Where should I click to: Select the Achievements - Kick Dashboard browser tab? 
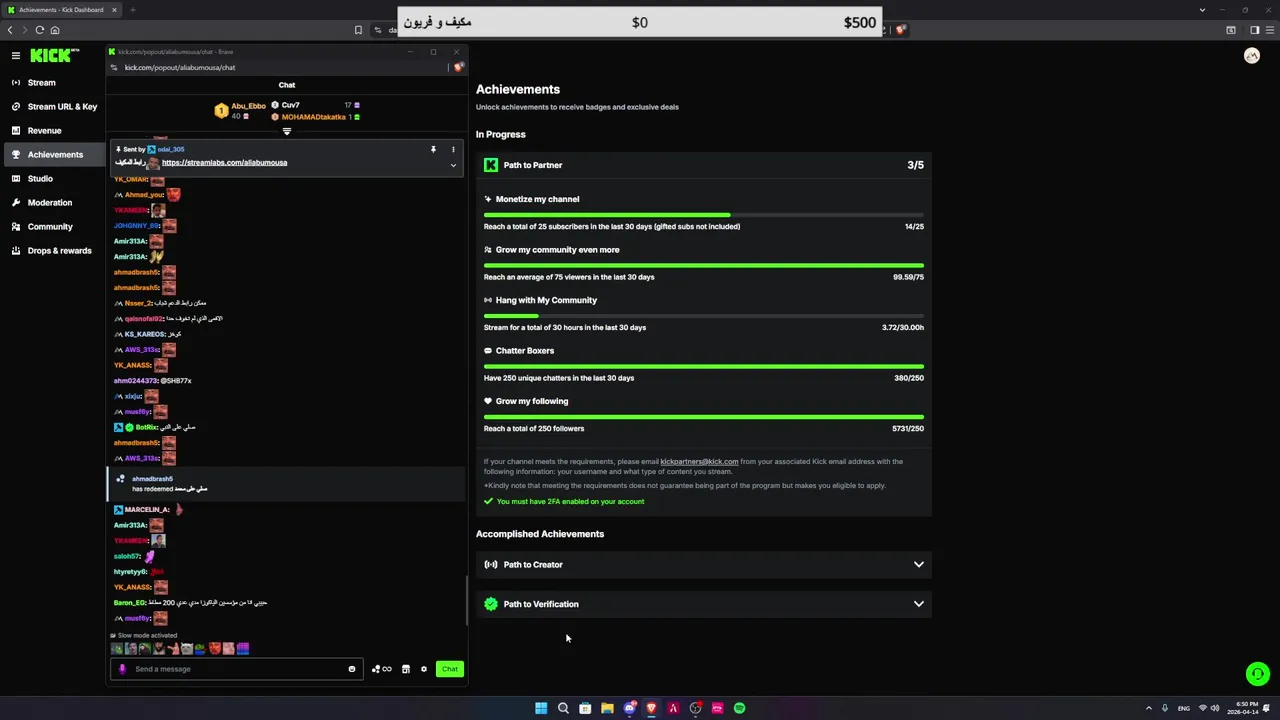tap(62, 10)
